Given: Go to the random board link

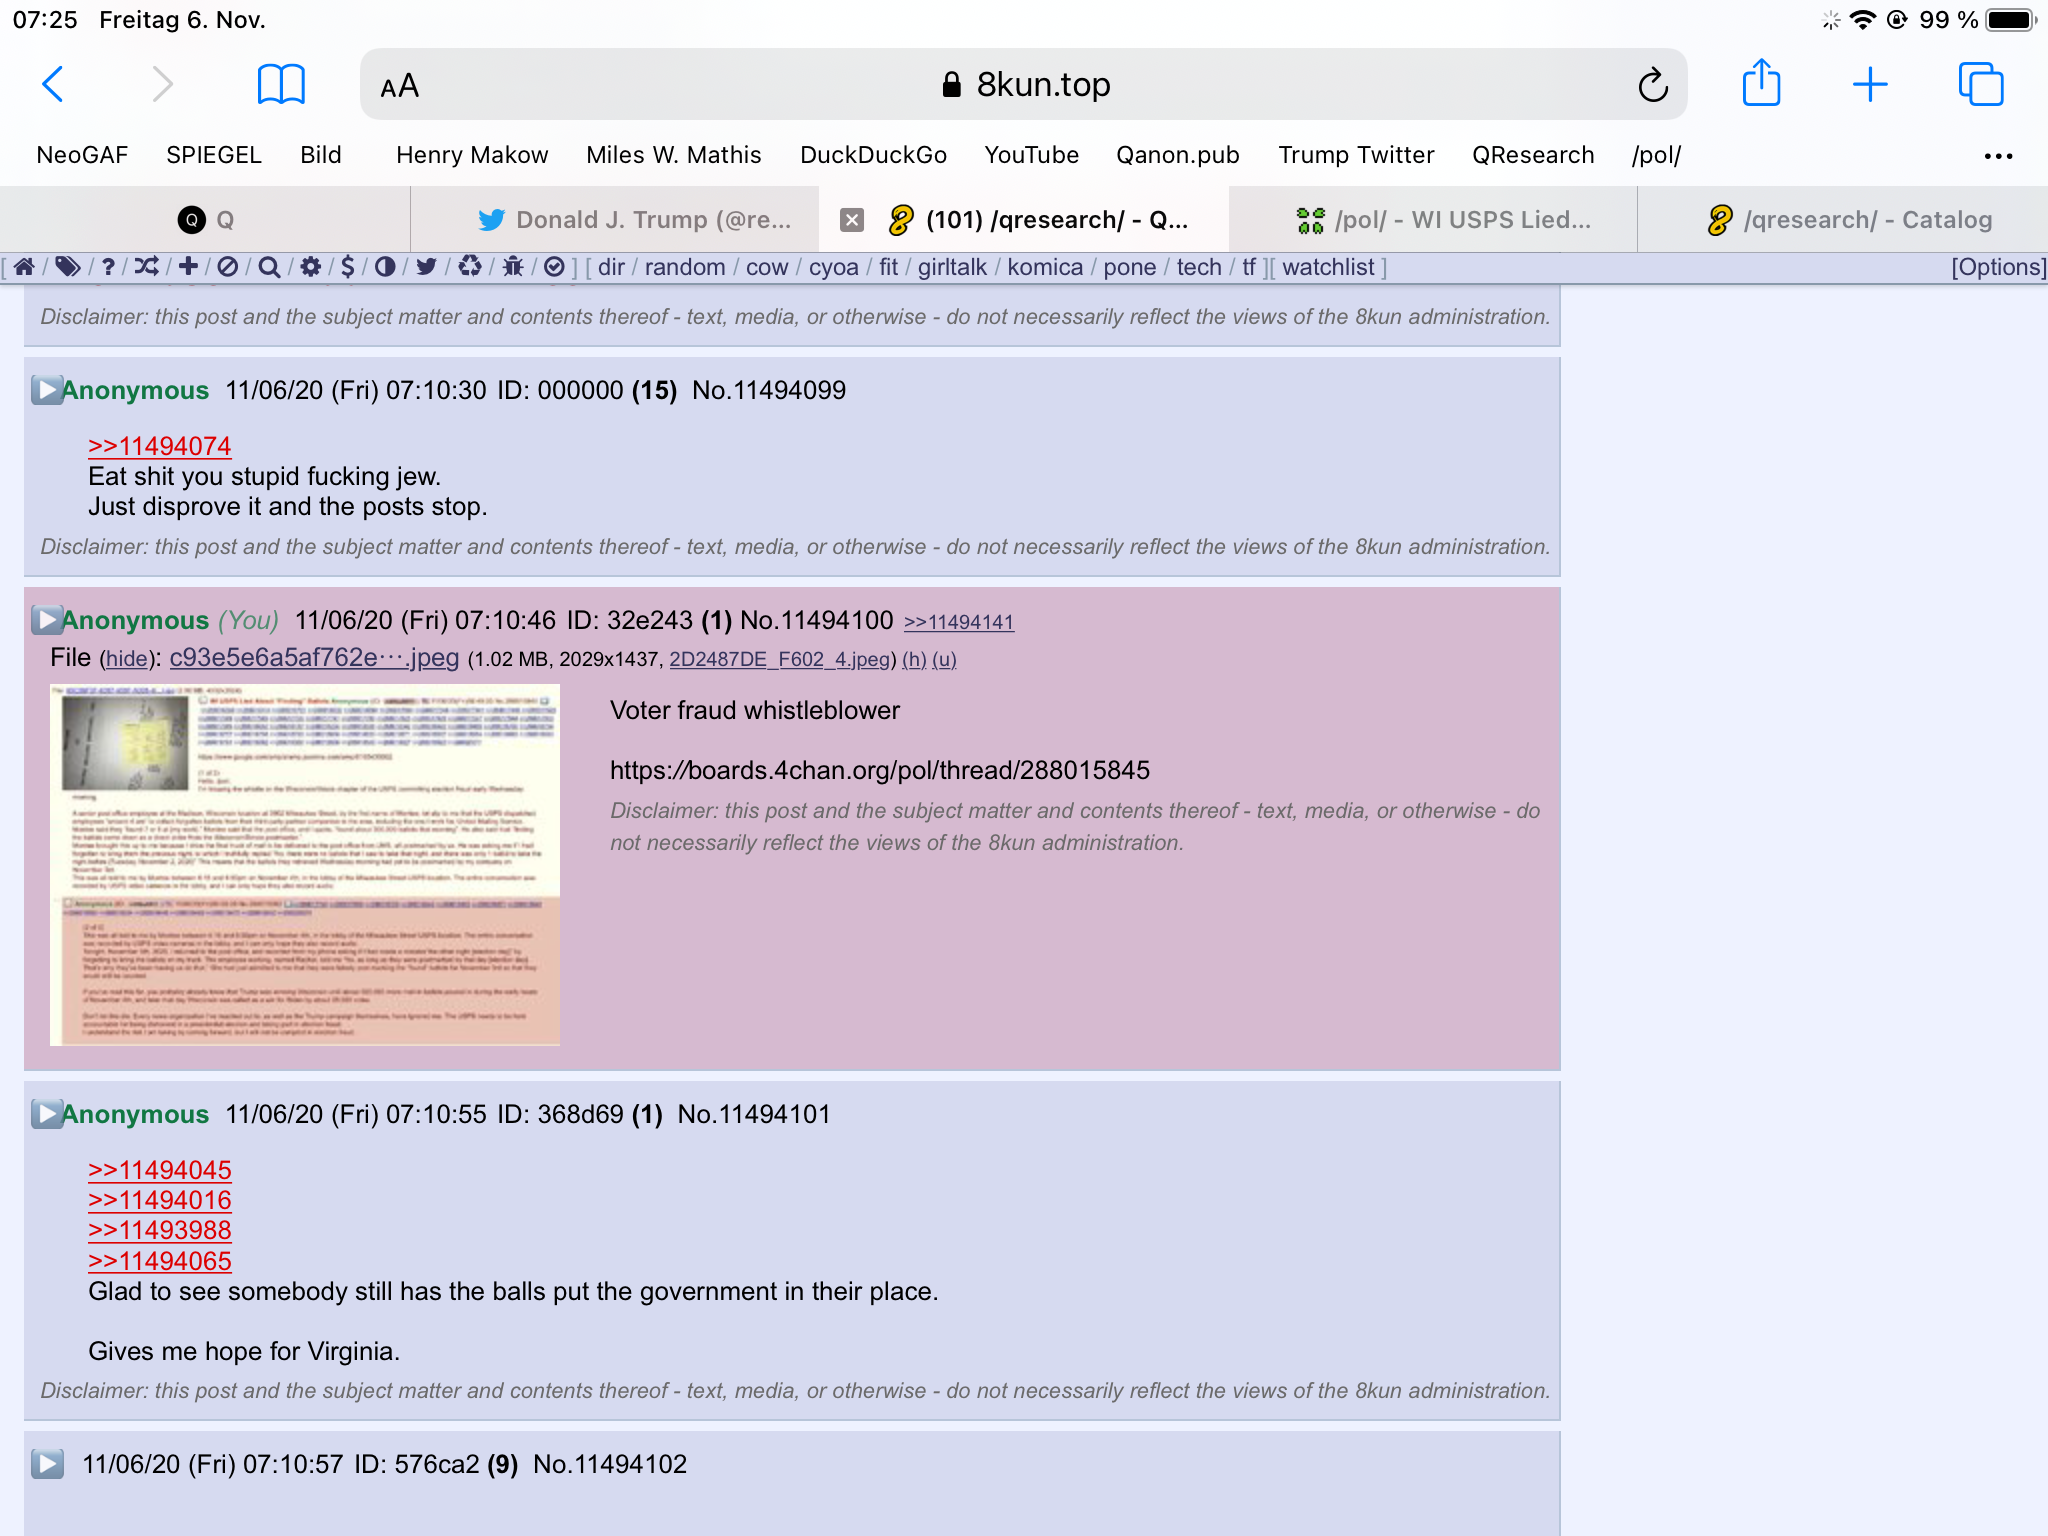Looking at the screenshot, I should (x=685, y=267).
